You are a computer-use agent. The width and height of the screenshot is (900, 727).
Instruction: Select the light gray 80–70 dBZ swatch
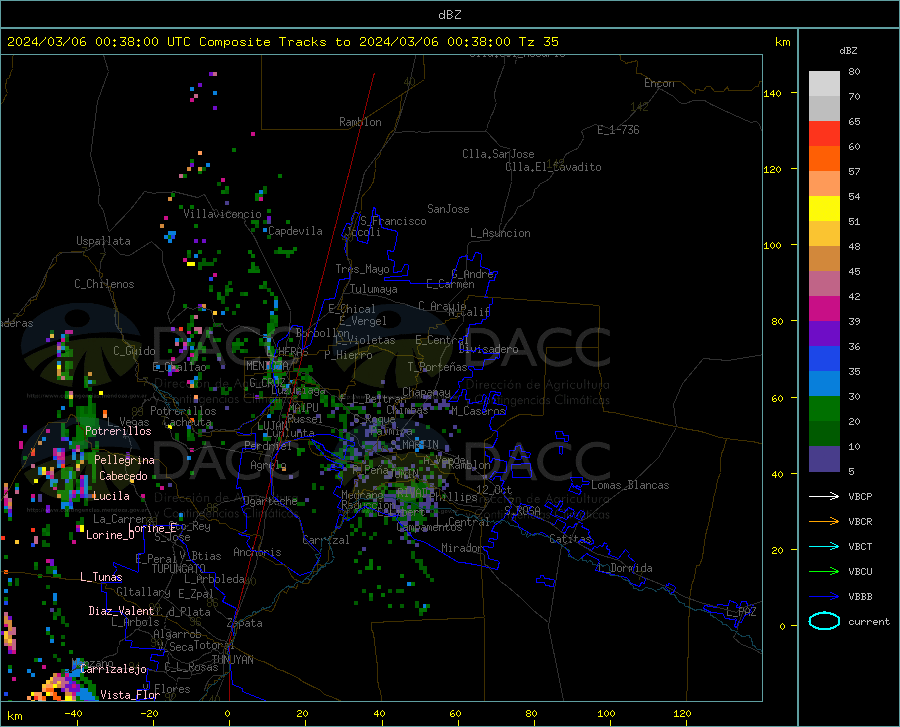click(x=824, y=84)
